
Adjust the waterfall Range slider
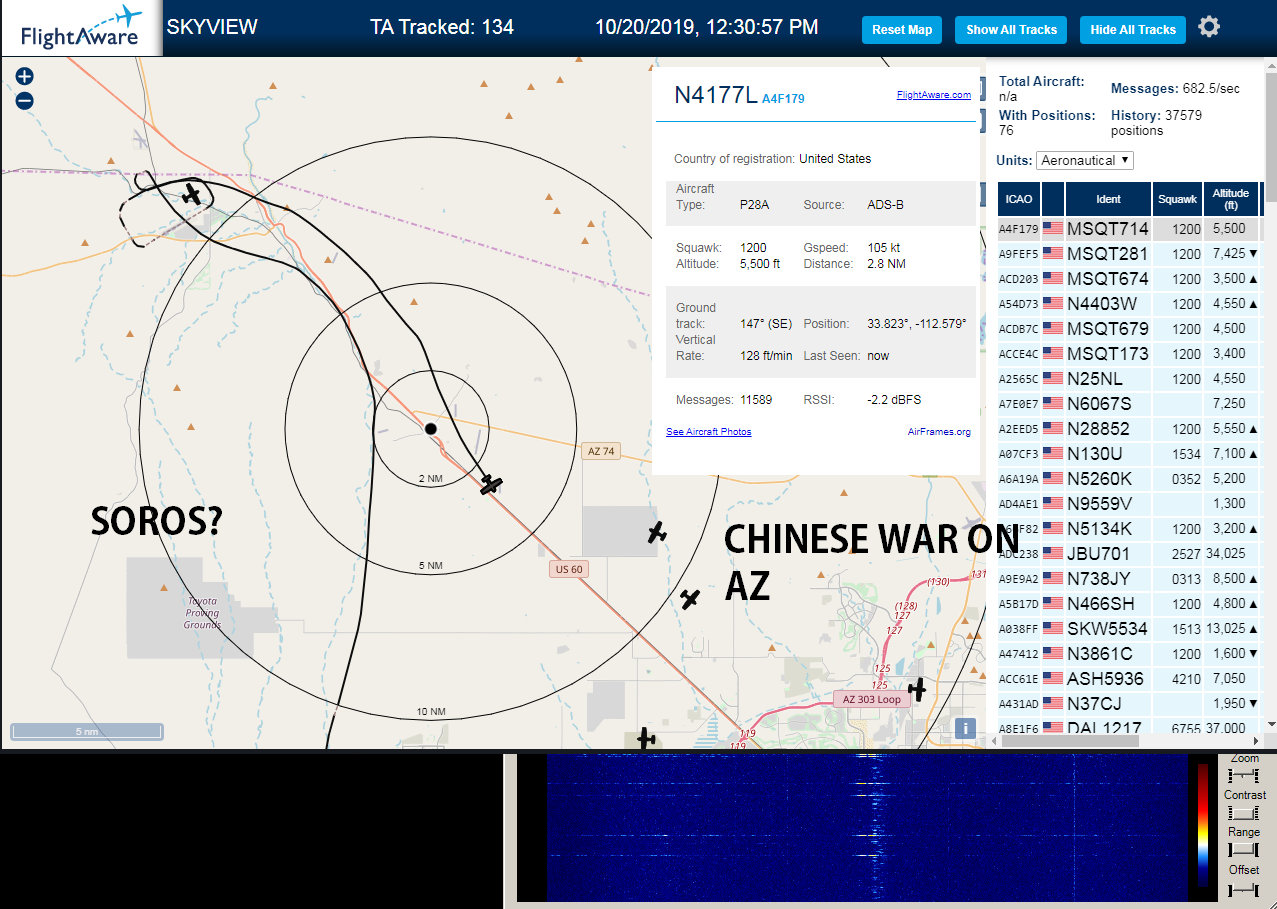point(1244,850)
